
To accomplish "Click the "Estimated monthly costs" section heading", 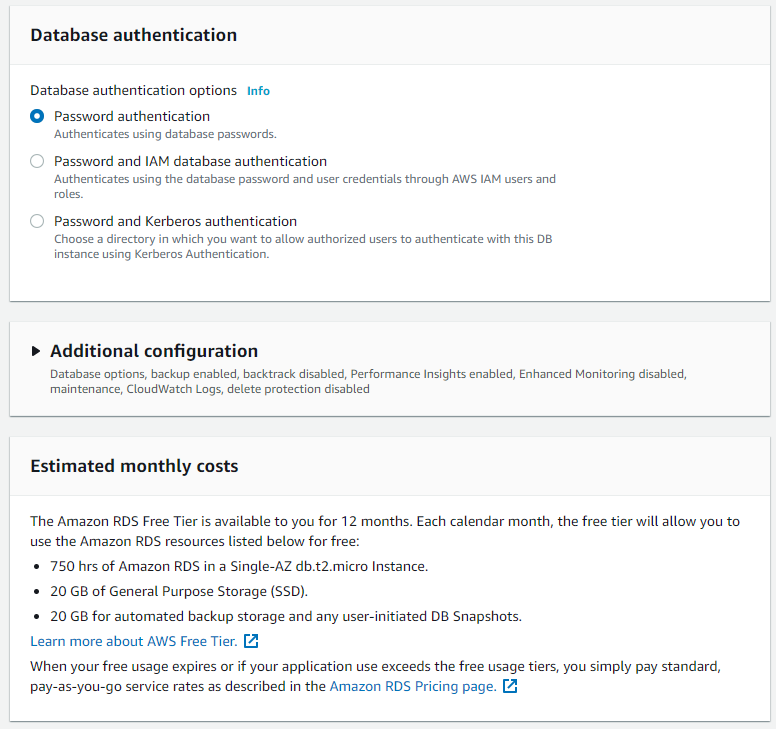I will [134, 466].
